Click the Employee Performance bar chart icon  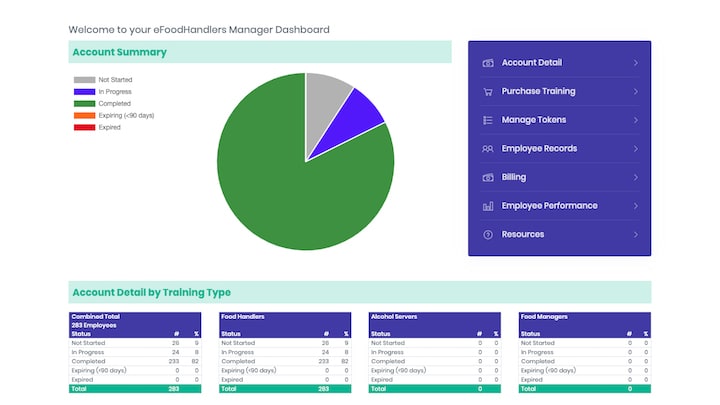(x=488, y=206)
